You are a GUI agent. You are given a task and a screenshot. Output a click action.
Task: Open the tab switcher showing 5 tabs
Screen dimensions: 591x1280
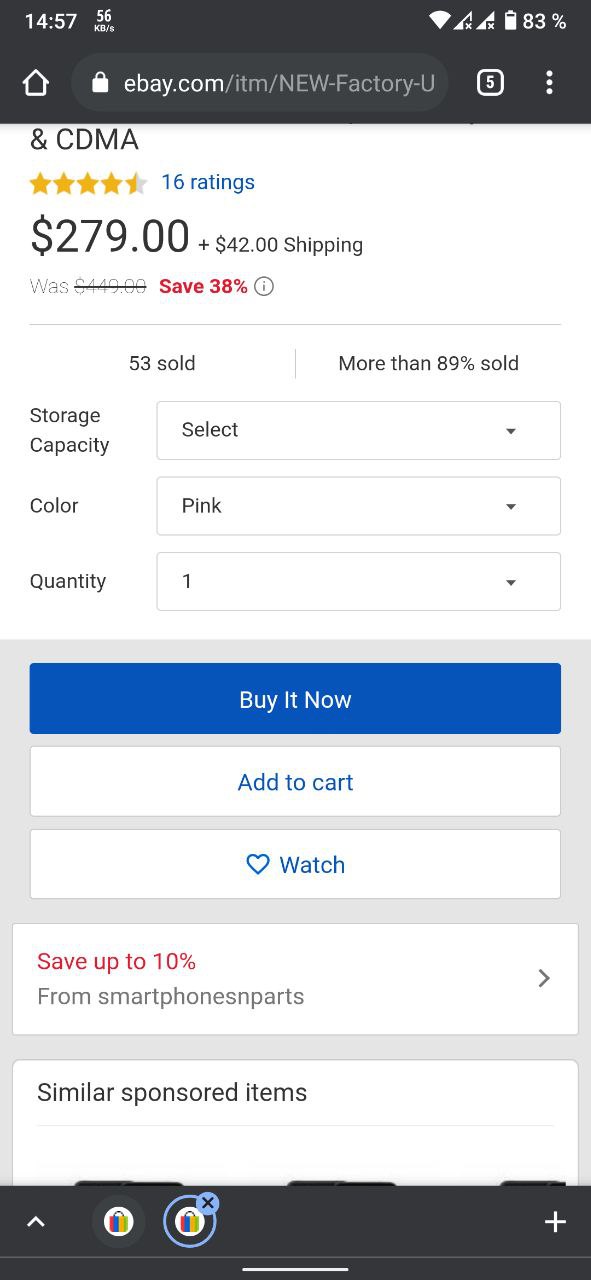pyautogui.click(x=489, y=83)
